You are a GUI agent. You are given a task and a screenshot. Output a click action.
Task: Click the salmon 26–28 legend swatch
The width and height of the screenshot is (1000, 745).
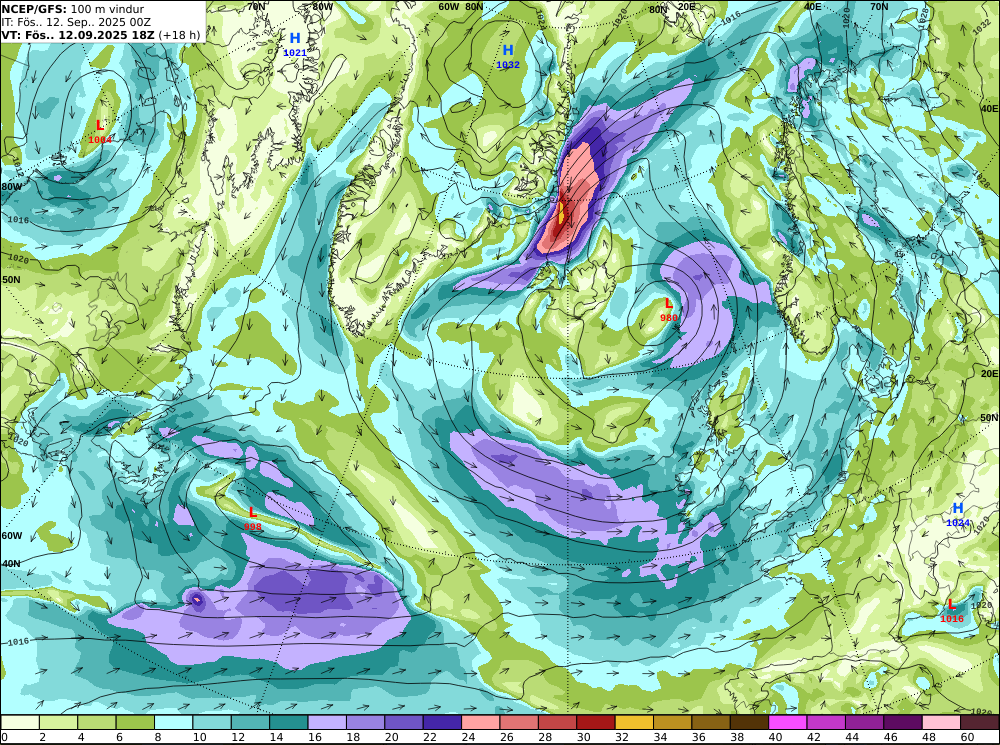tap(519, 722)
